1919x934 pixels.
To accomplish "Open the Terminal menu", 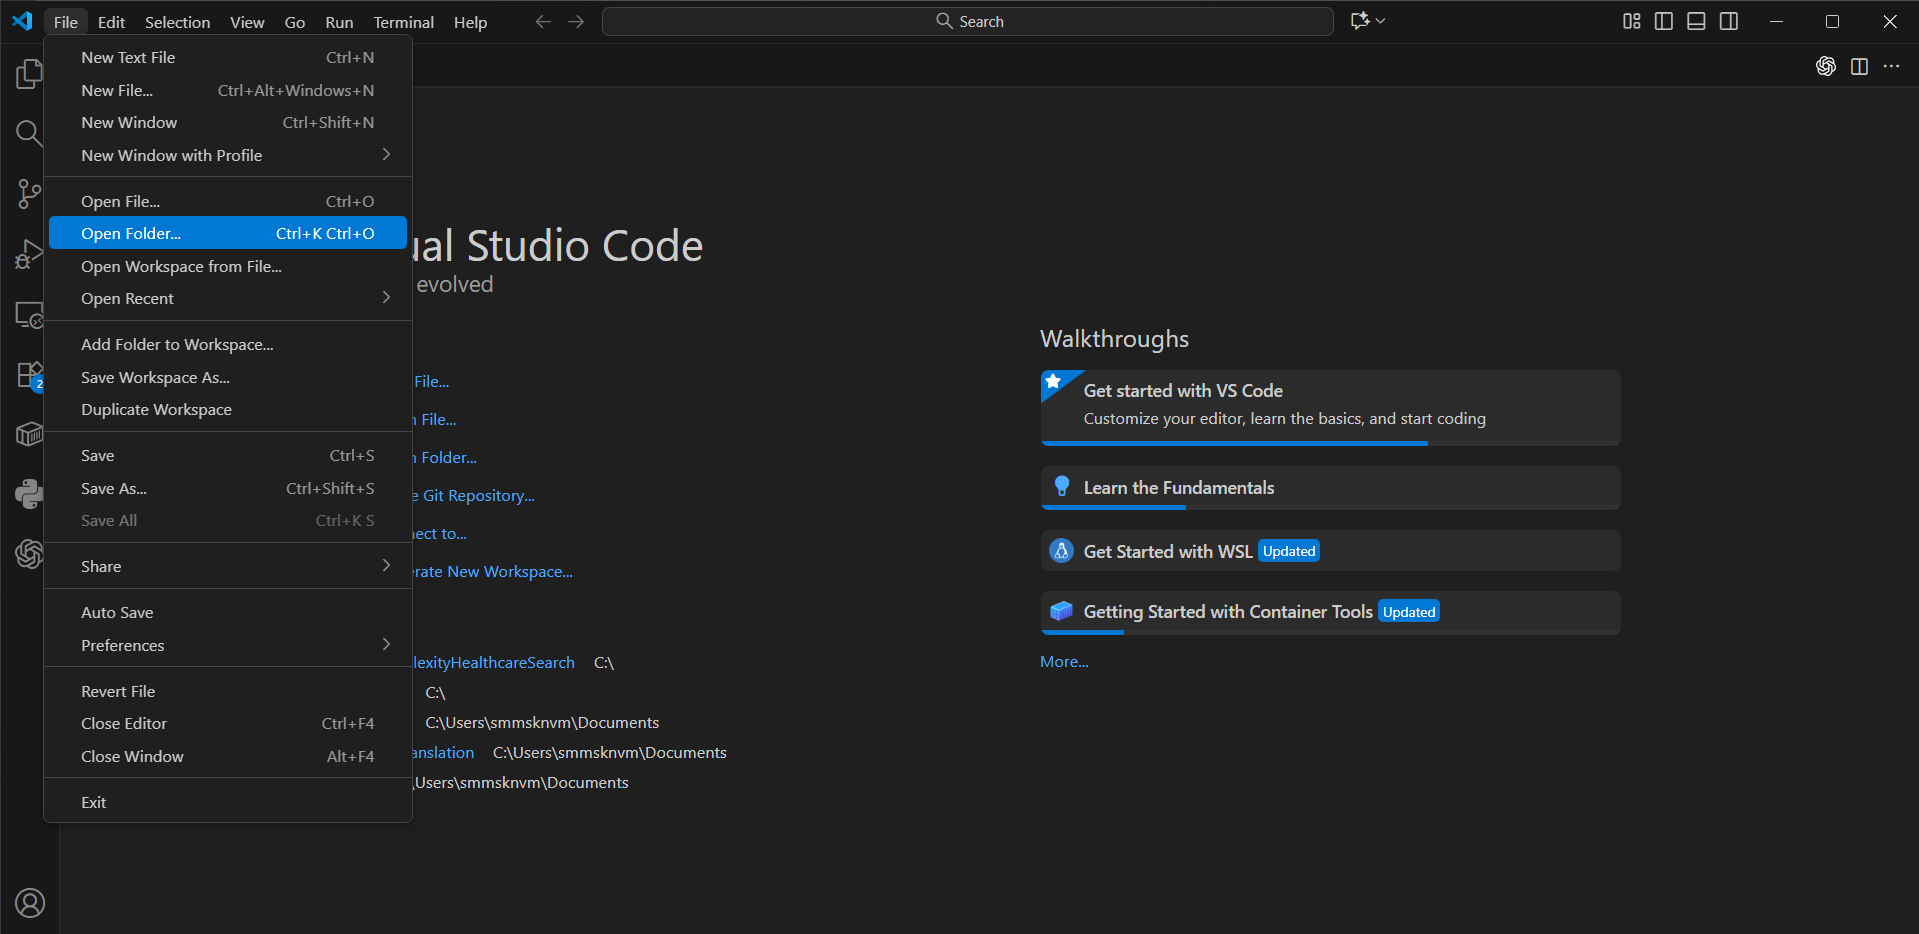I will coord(403,22).
